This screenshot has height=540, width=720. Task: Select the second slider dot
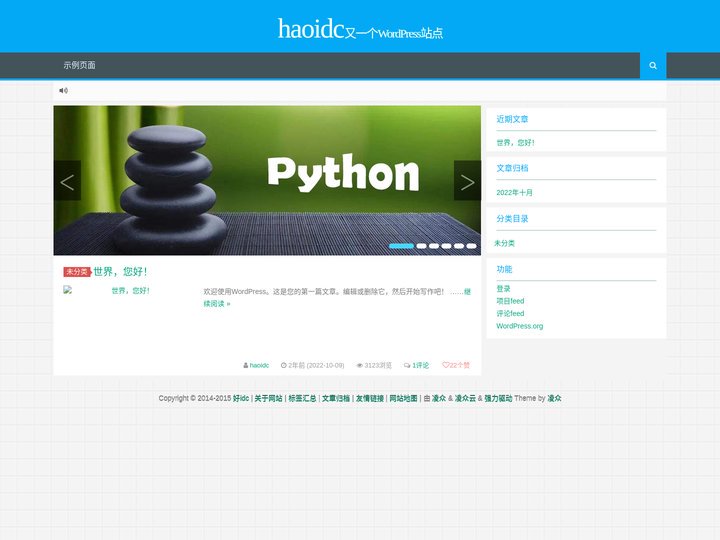tap(422, 246)
